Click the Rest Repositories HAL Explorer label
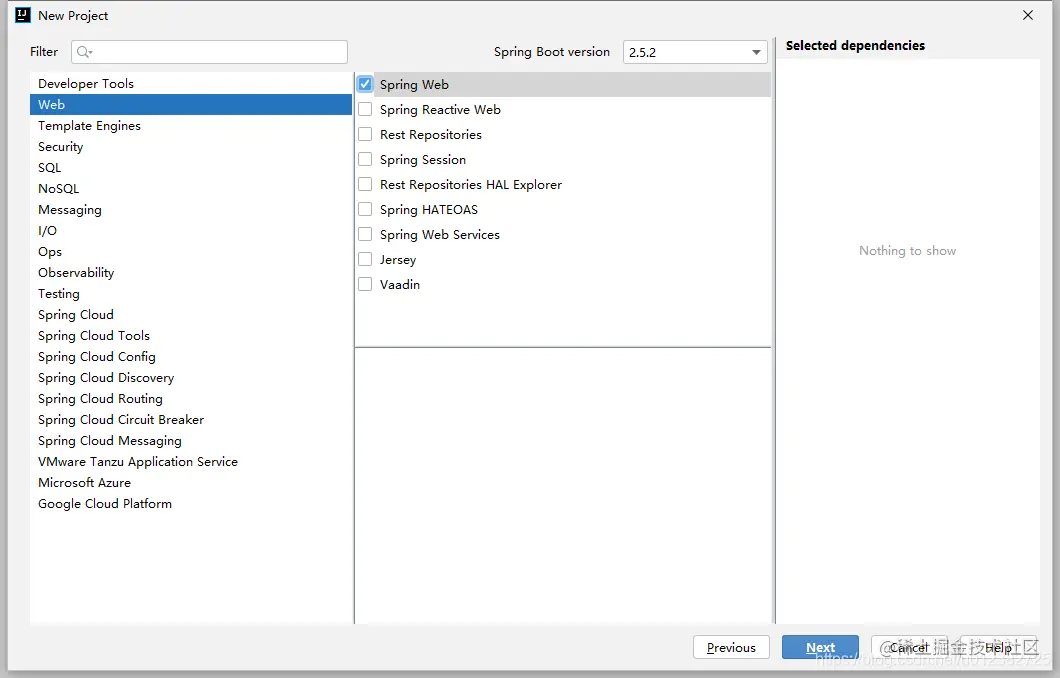The image size is (1060, 678). pyautogui.click(x=471, y=184)
